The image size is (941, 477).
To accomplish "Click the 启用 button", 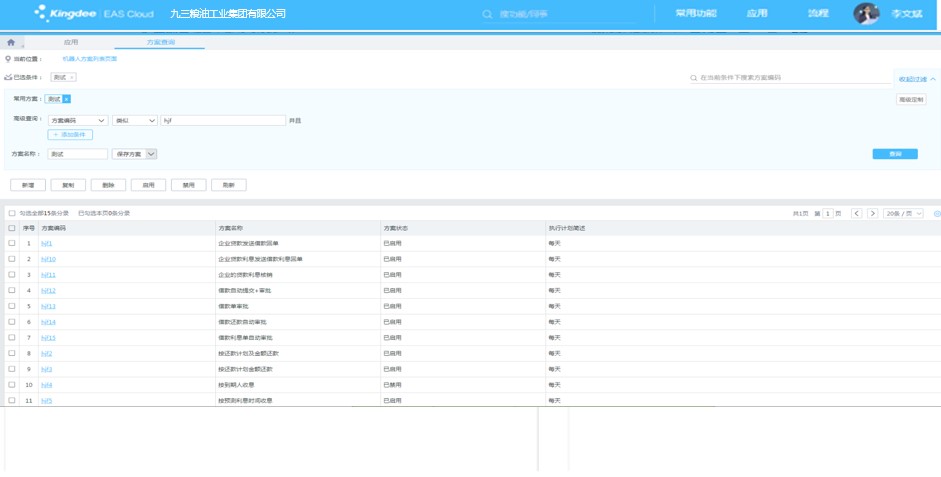I will coord(149,185).
